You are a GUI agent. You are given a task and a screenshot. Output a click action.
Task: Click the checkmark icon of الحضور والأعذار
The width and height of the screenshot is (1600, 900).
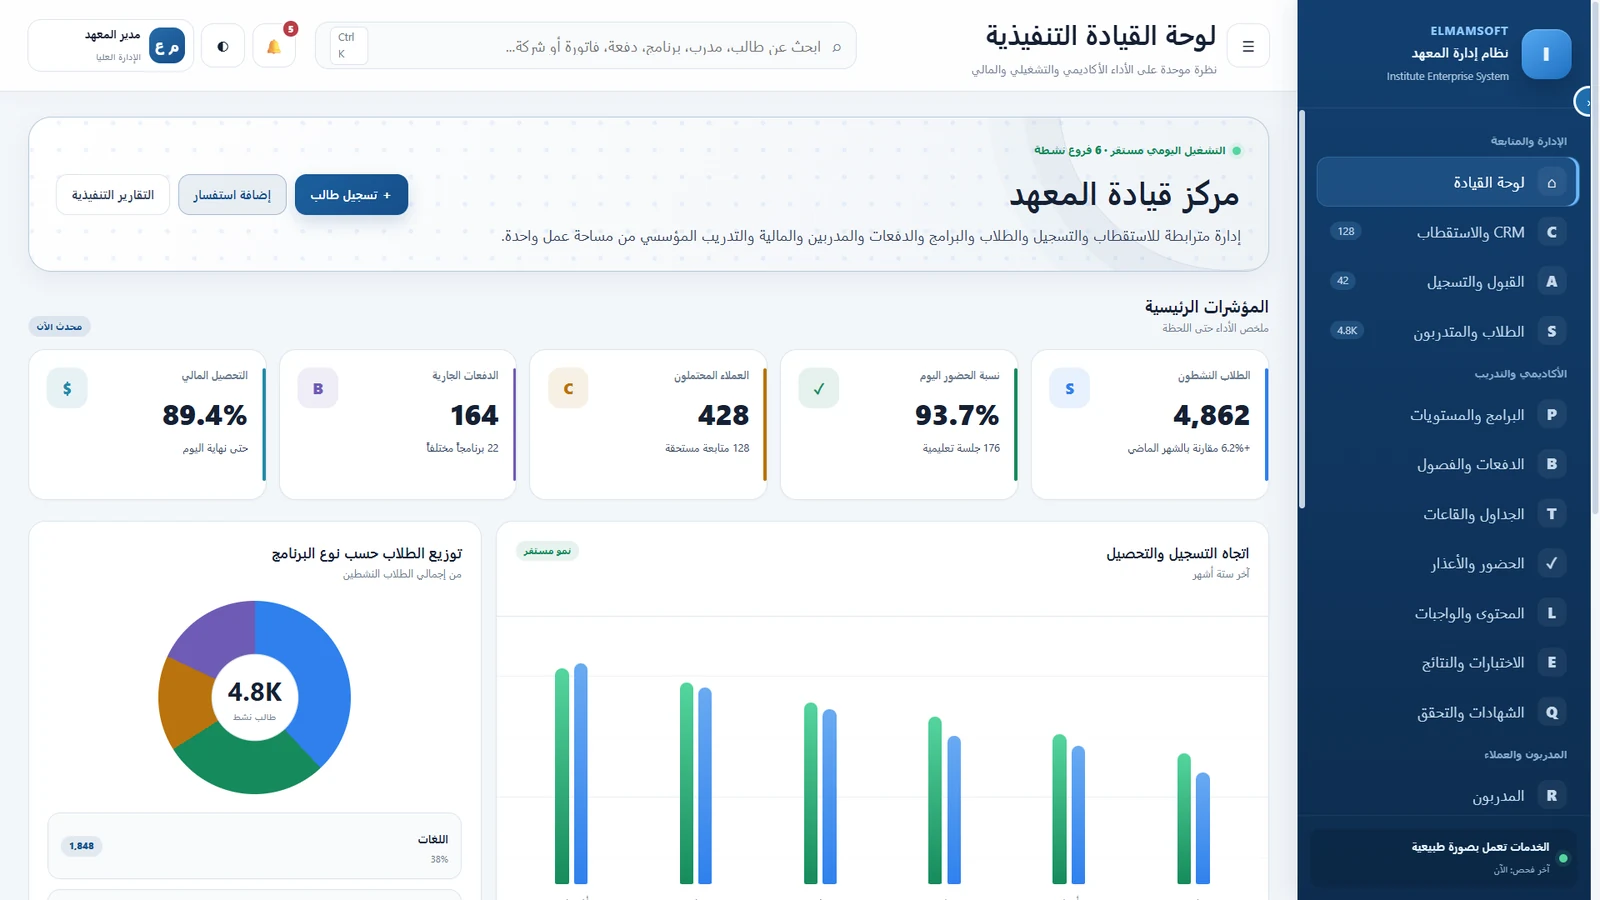pyautogui.click(x=1552, y=563)
